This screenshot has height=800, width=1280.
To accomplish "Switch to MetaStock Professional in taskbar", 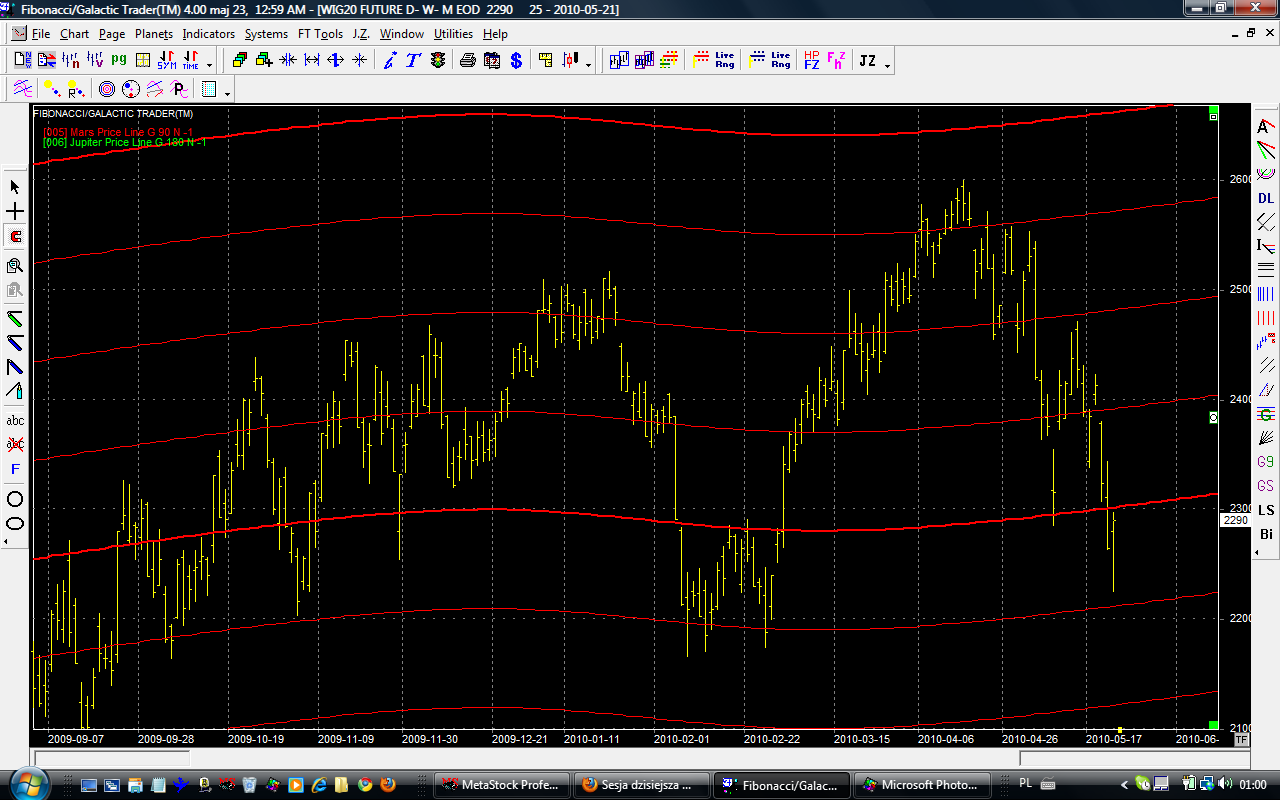I will pos(505,785).
